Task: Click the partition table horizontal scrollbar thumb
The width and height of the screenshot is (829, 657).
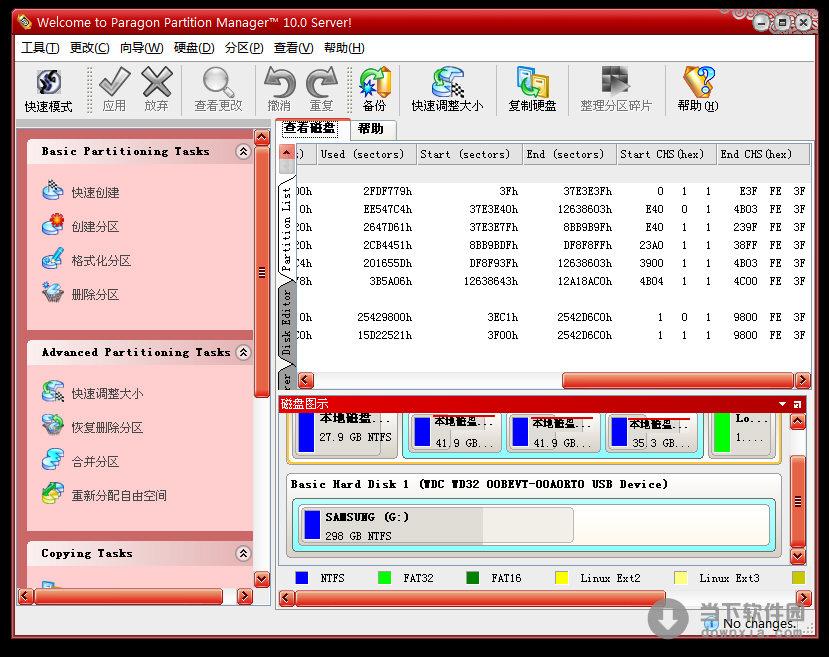Action: (678, 380)
